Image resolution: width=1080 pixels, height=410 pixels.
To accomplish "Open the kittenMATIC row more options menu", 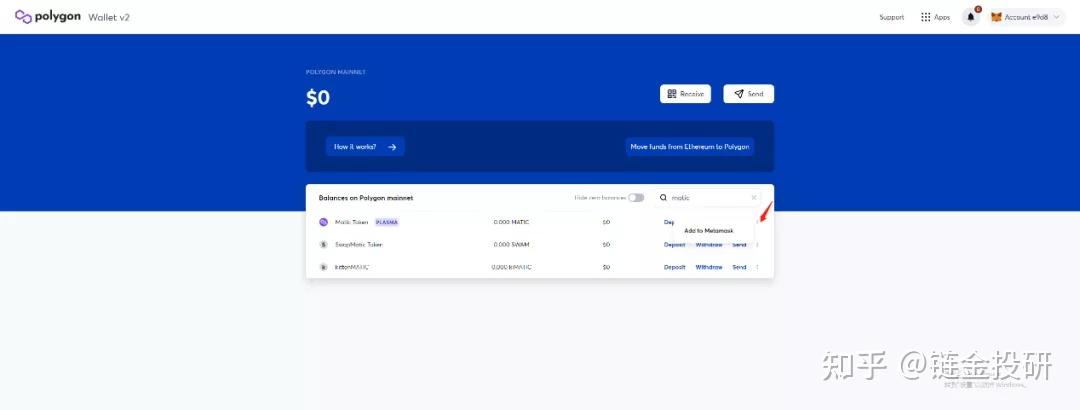I will (757, 267).
